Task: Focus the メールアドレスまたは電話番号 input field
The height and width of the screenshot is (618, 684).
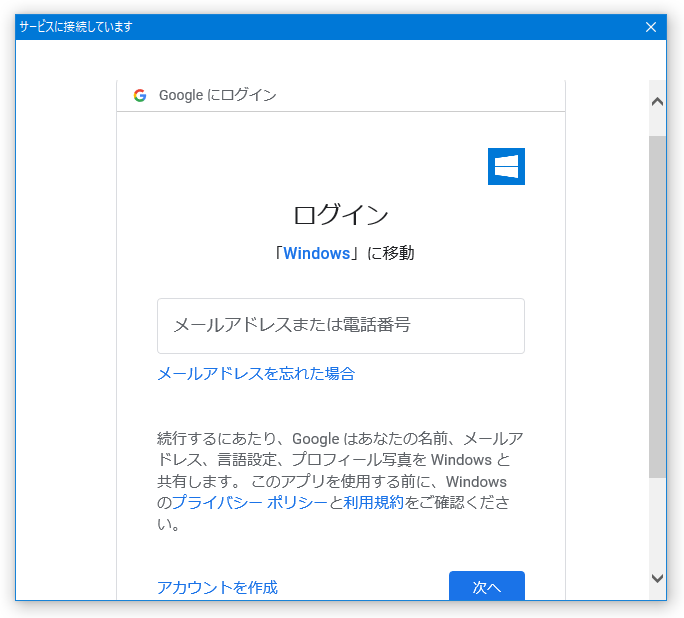Action: (341, 326)
